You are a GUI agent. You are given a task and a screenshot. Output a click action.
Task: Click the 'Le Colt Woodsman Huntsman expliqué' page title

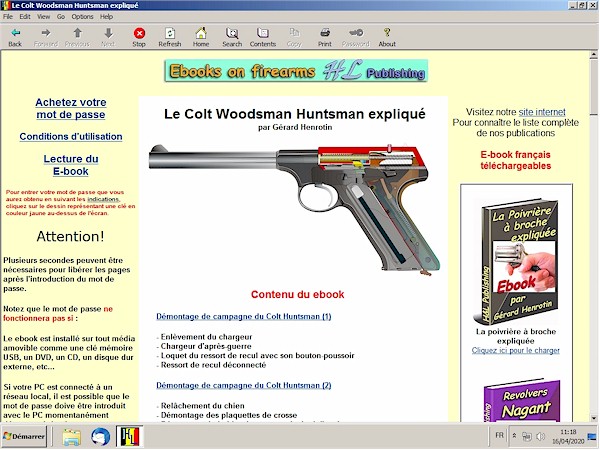(295, 114)
